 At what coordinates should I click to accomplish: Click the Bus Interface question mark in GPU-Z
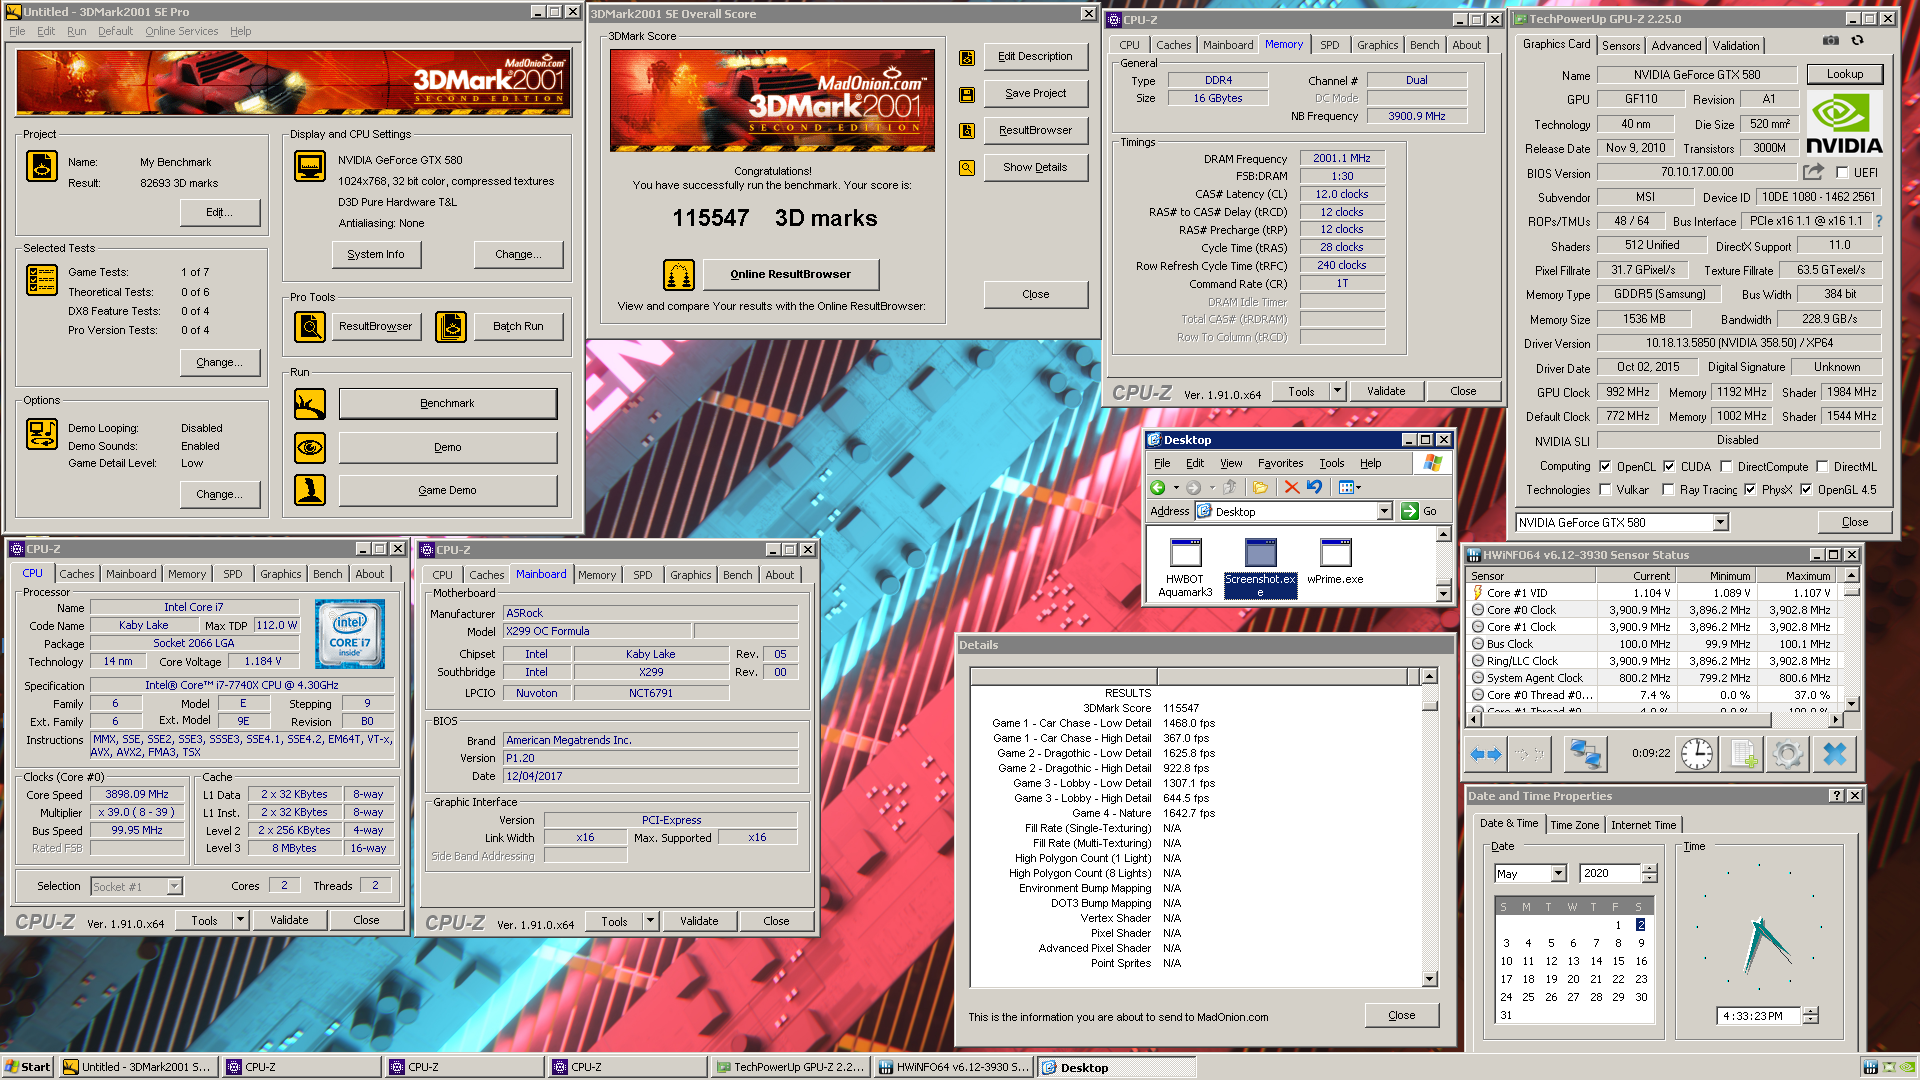click(x=1878, y=221)
